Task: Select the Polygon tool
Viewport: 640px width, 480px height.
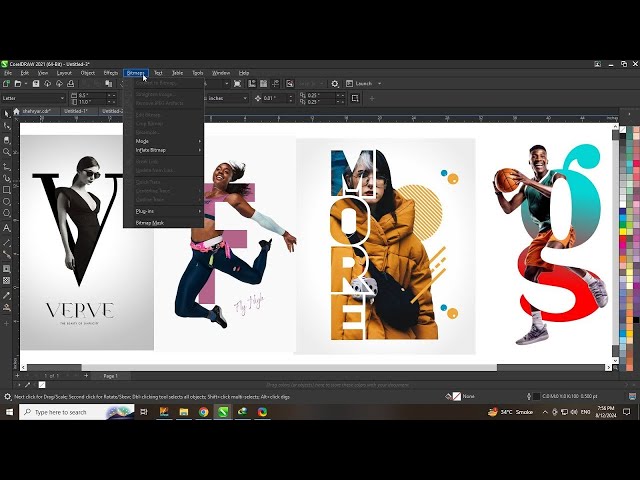Action: click(7, 213)
